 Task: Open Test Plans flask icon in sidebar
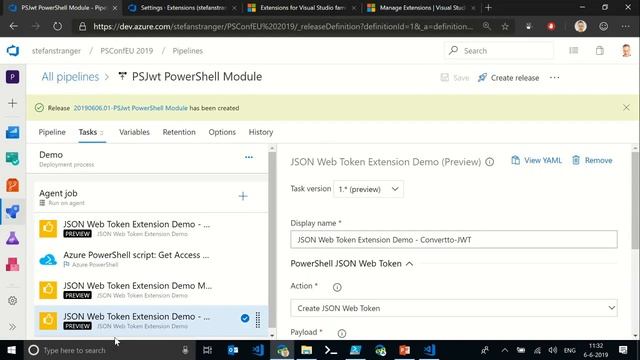point(13,238)
